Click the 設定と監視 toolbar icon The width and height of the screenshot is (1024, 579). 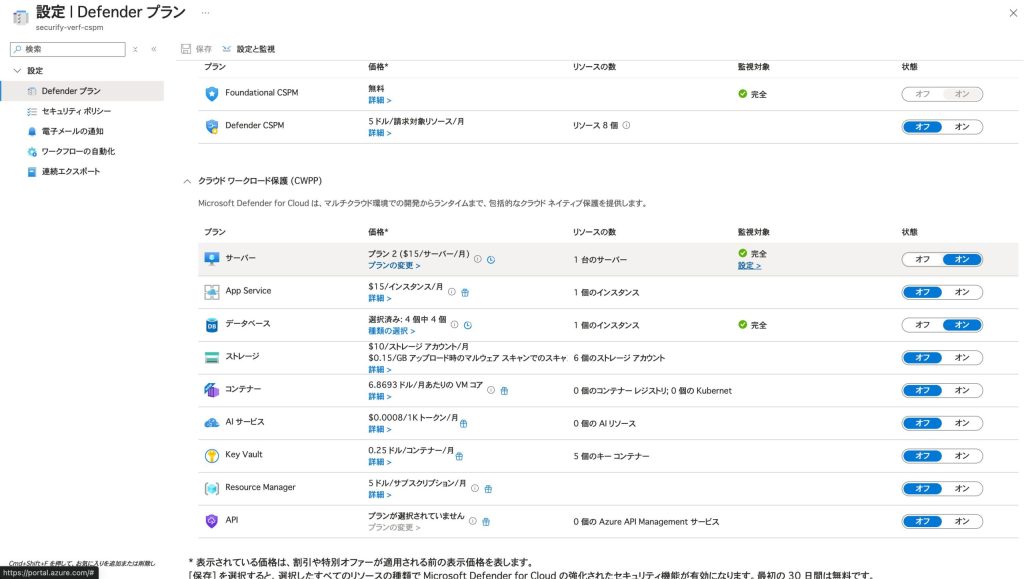click(228, 49)
